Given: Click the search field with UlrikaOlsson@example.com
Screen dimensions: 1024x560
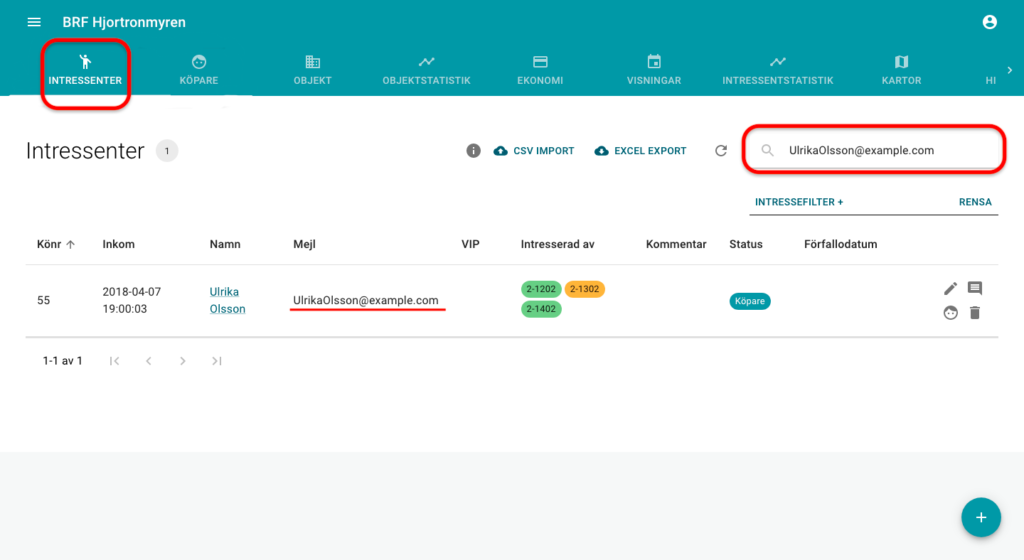Looking at the screenshot, I should coord(880,151).
